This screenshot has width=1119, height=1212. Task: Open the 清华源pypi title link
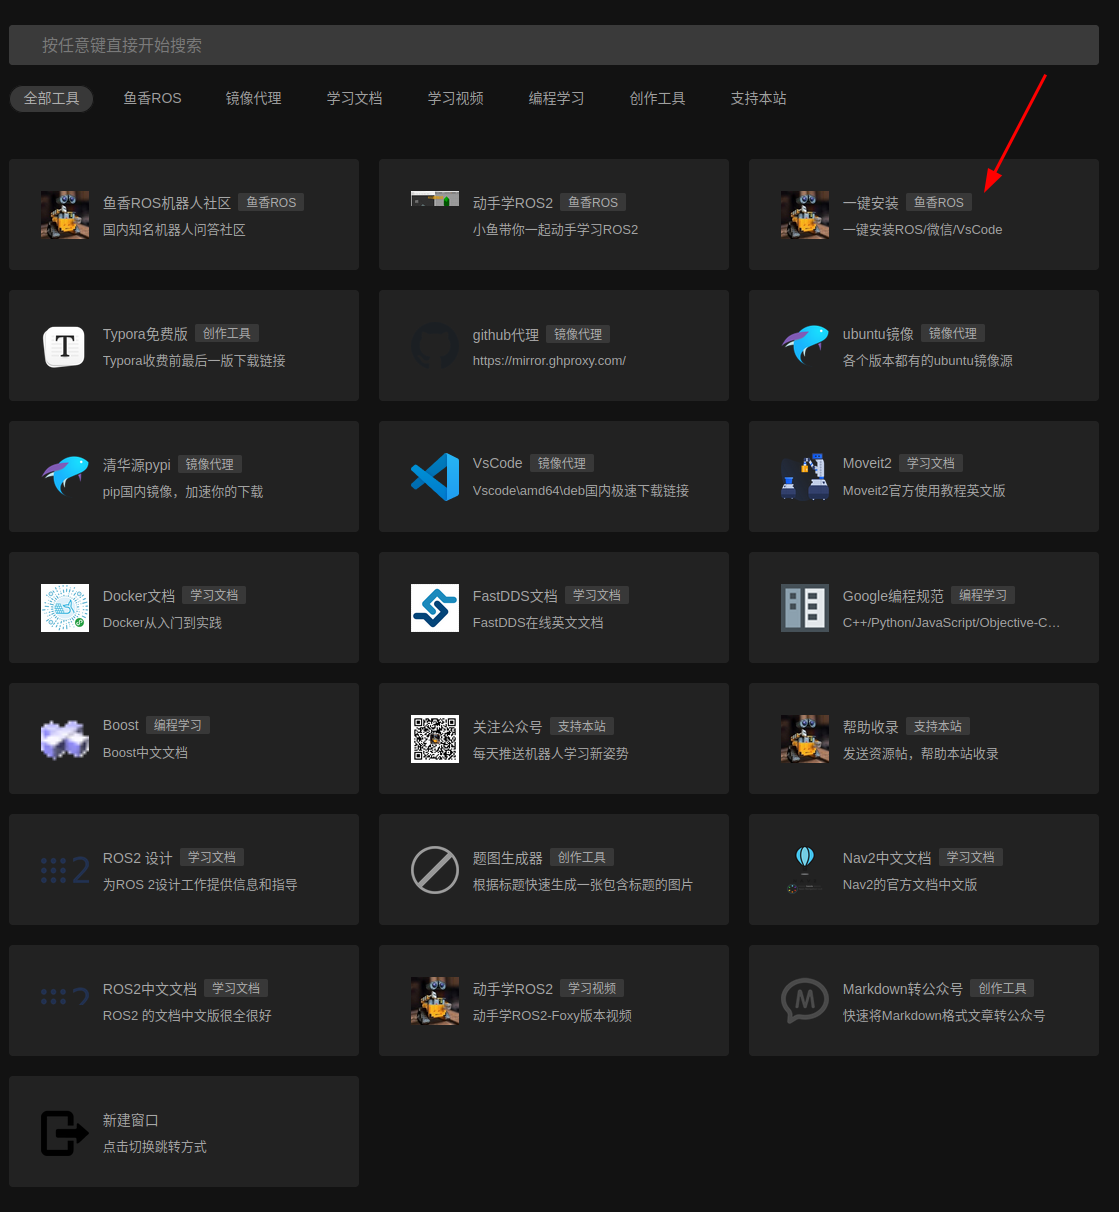137,465
